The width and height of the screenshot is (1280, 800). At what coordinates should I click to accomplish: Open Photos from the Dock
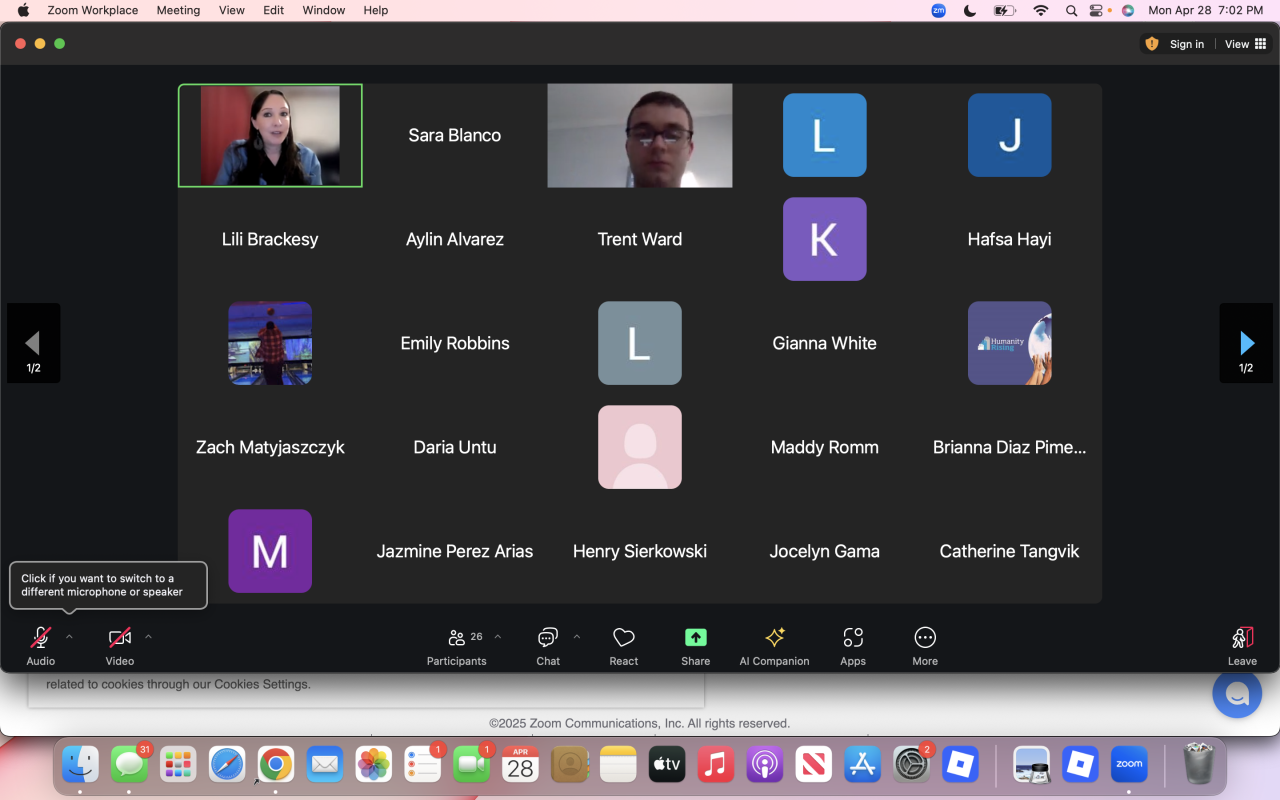[374, 765]
